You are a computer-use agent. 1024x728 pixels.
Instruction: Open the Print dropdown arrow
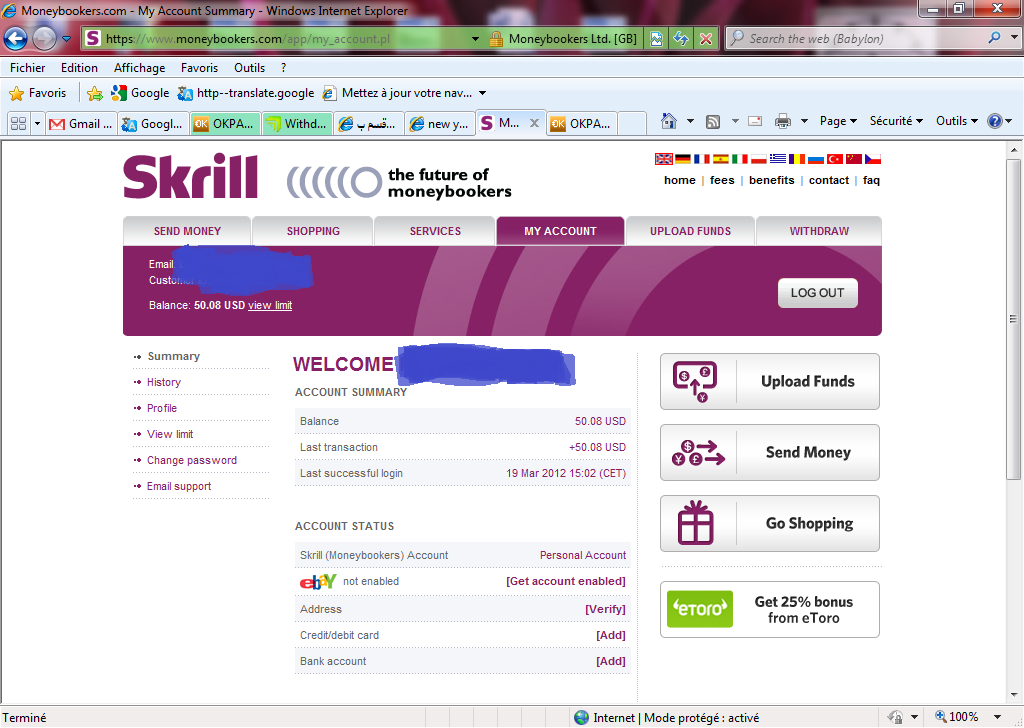click(805, 121)
